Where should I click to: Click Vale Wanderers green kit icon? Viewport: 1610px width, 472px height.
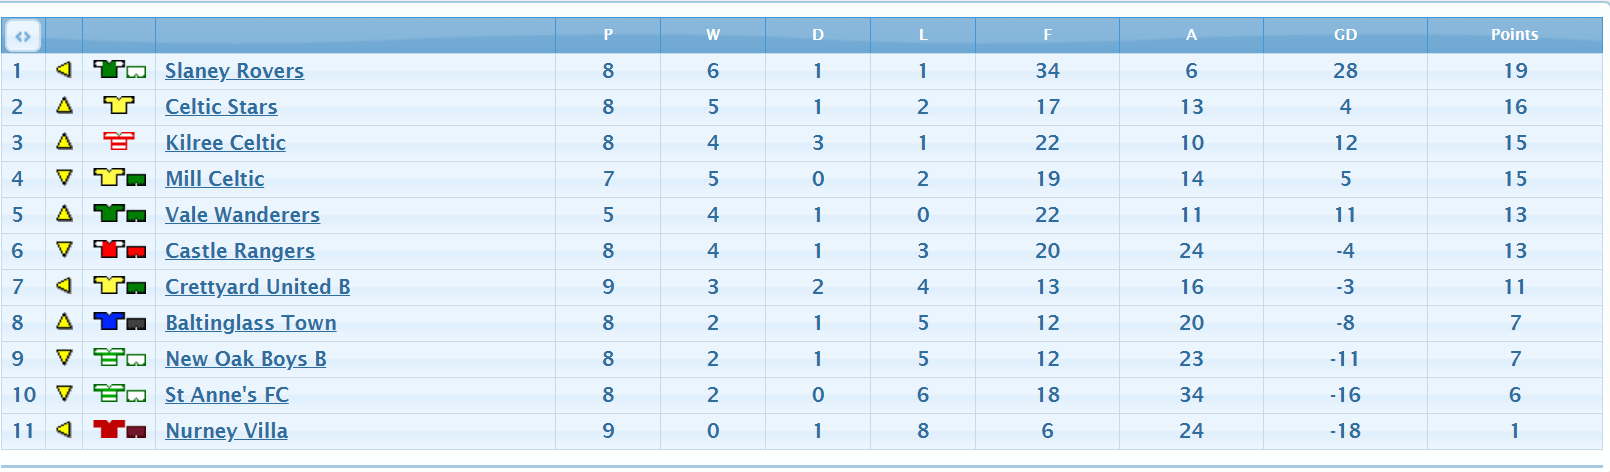[119, 214]
